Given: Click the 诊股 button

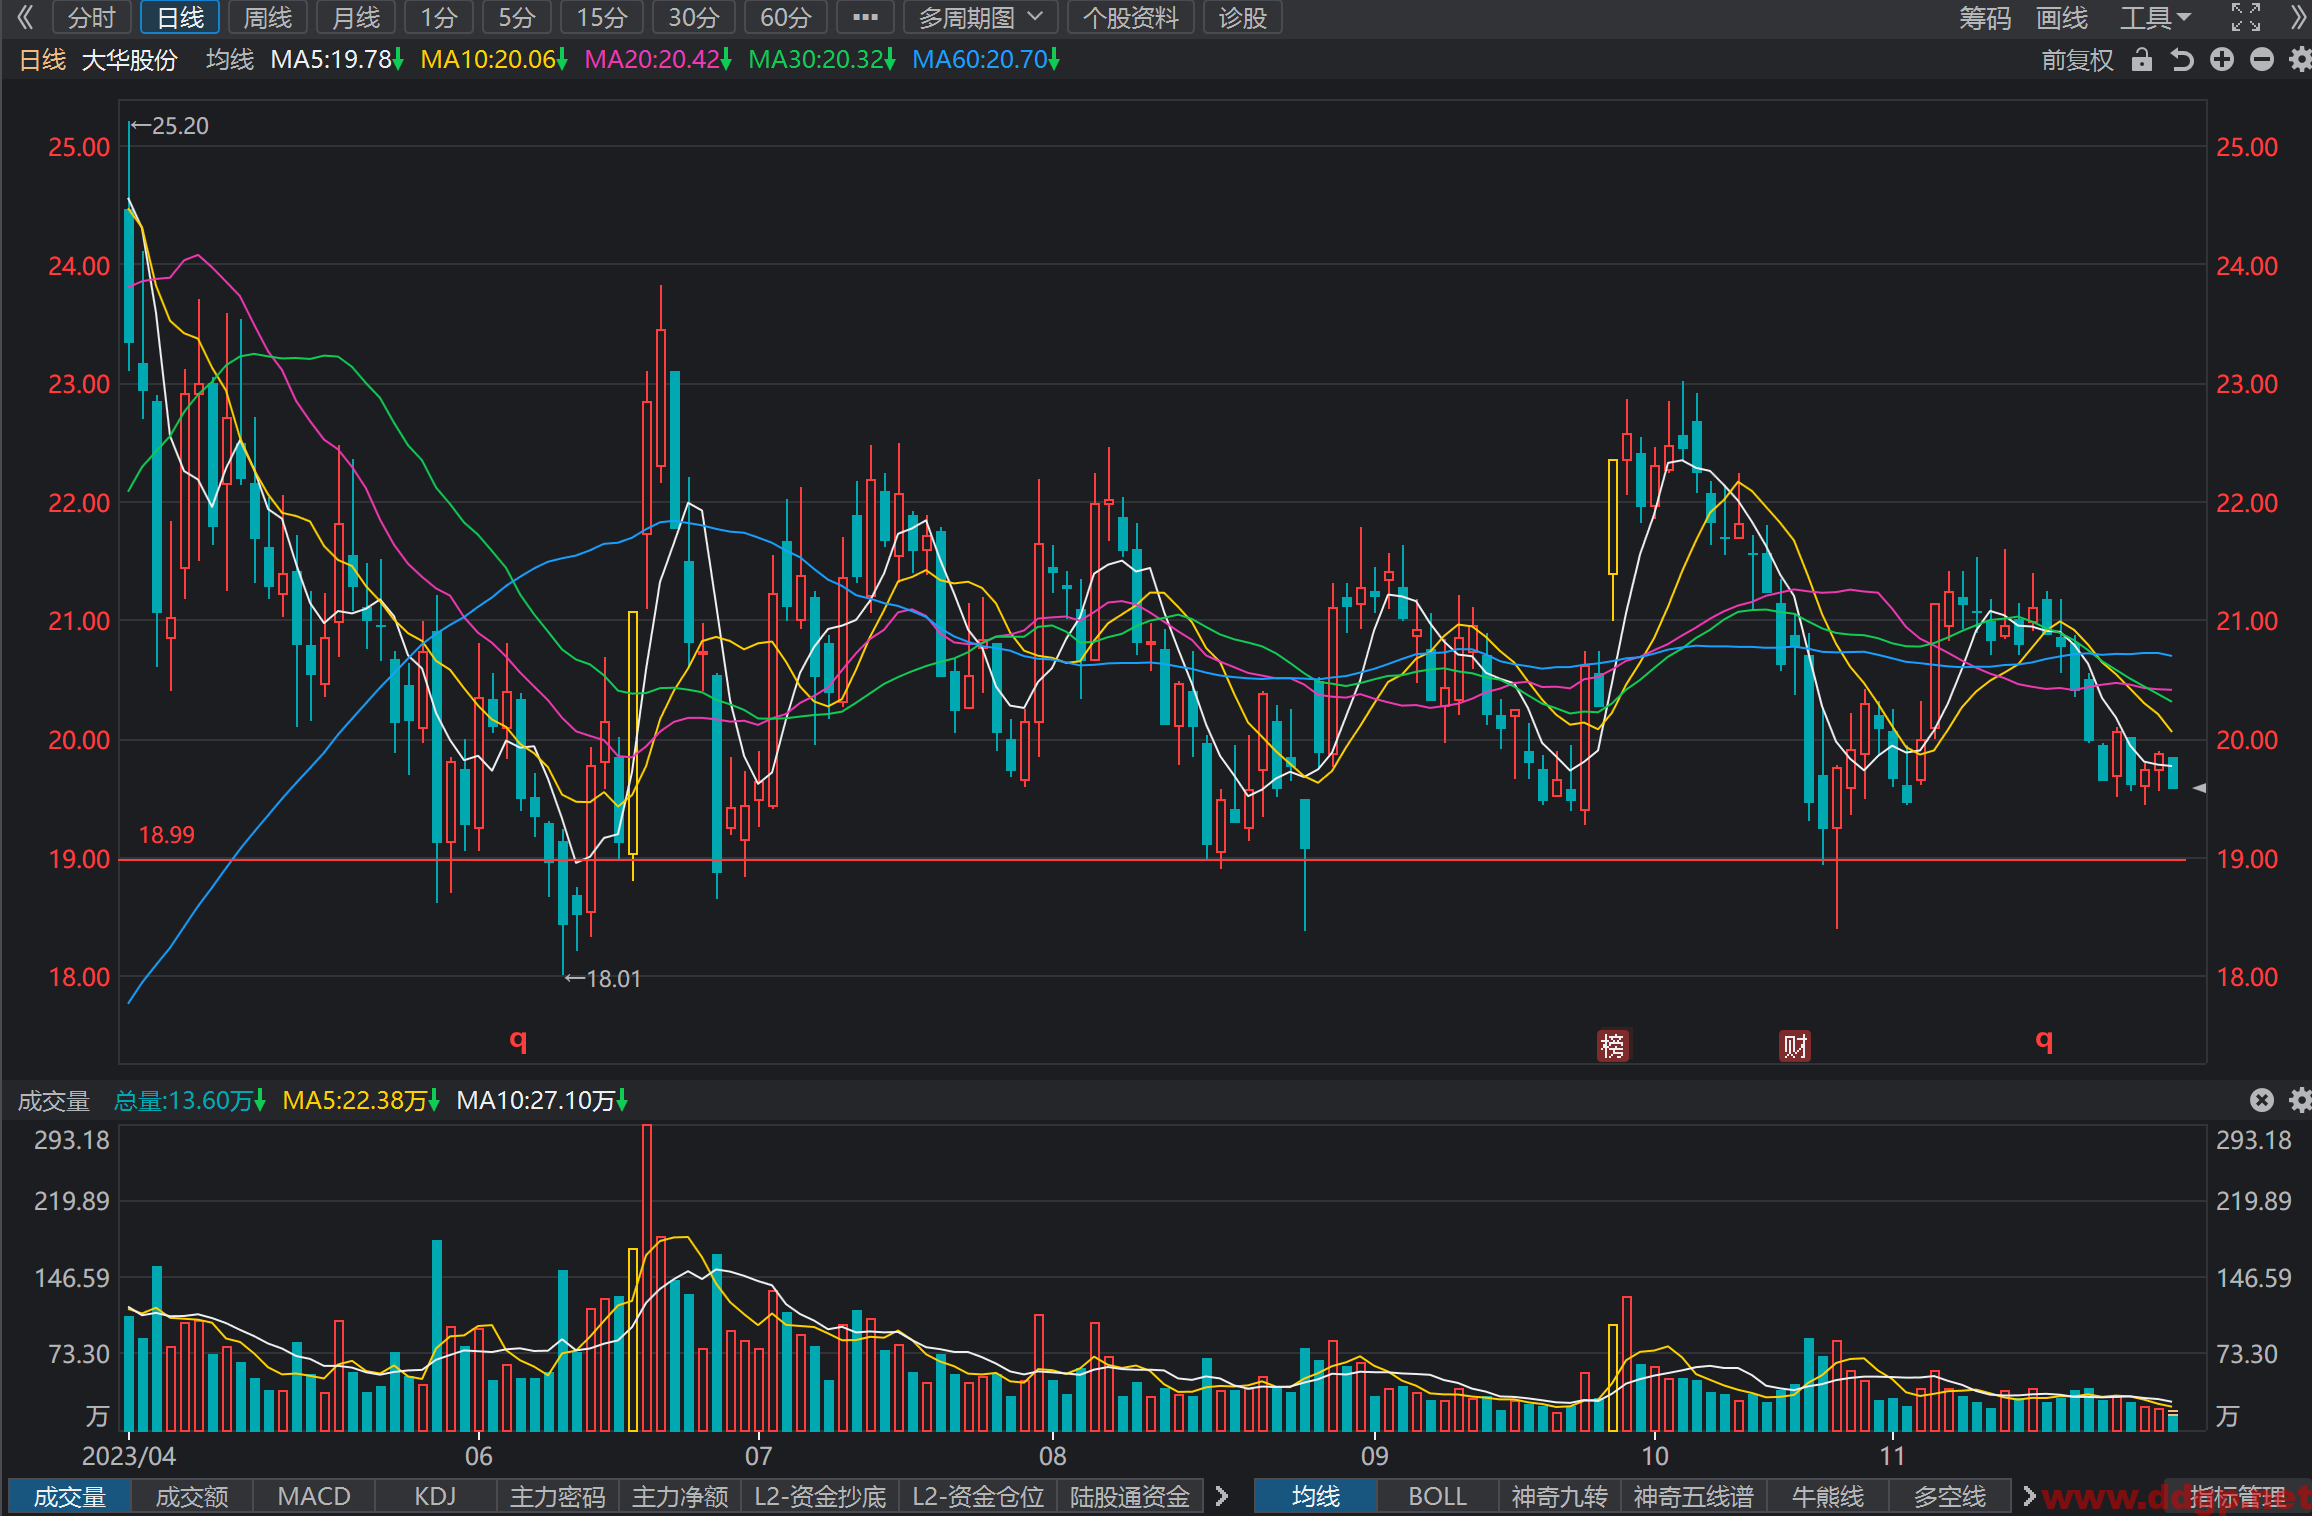Looking at the screenshot, I should (1243, 17).
